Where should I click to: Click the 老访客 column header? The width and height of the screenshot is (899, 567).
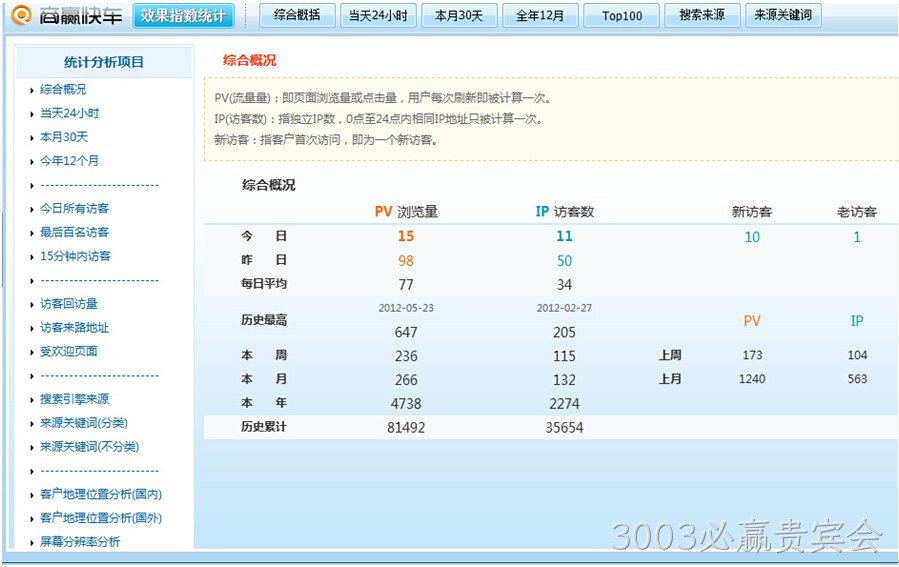pyautogui.click(x=857, y=212)
